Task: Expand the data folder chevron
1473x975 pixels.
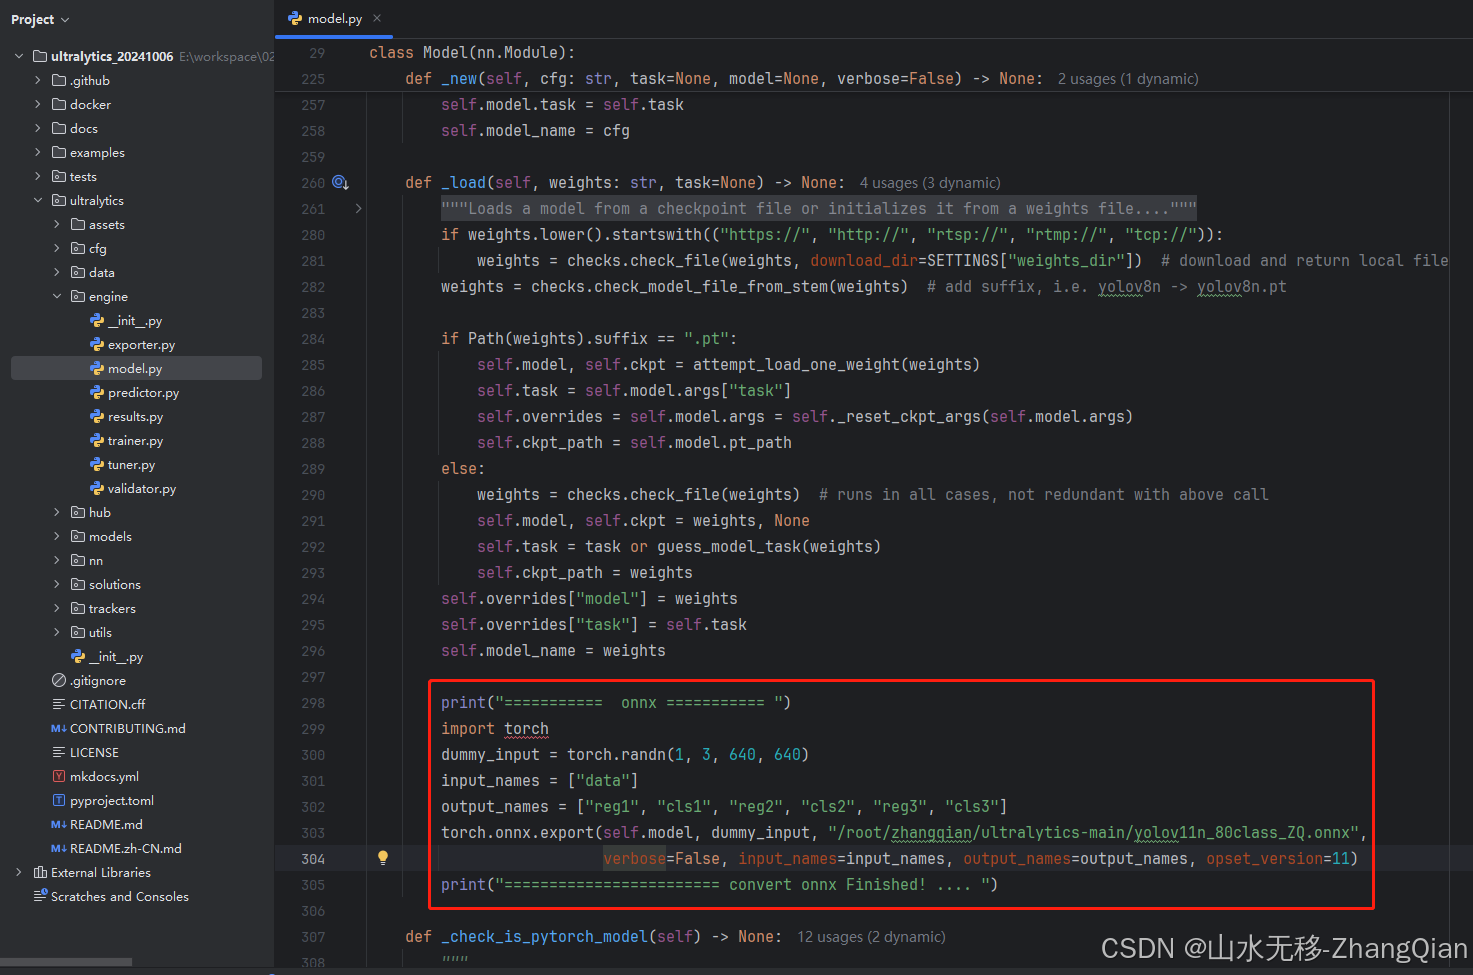Action: (57, 272)
